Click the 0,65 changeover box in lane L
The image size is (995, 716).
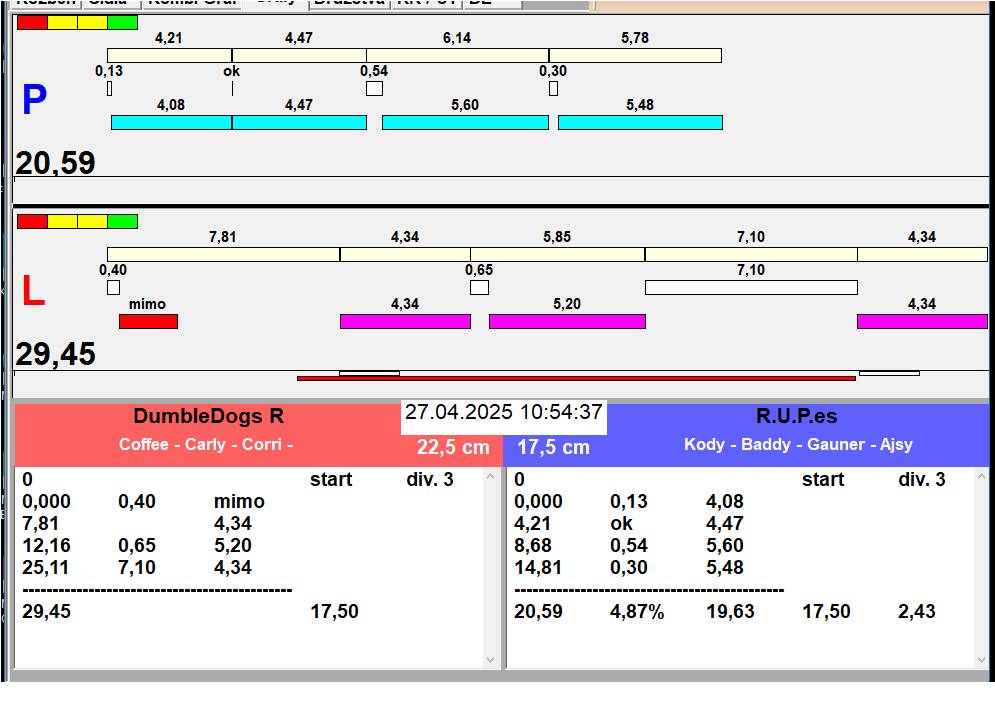tap(479, 287)
